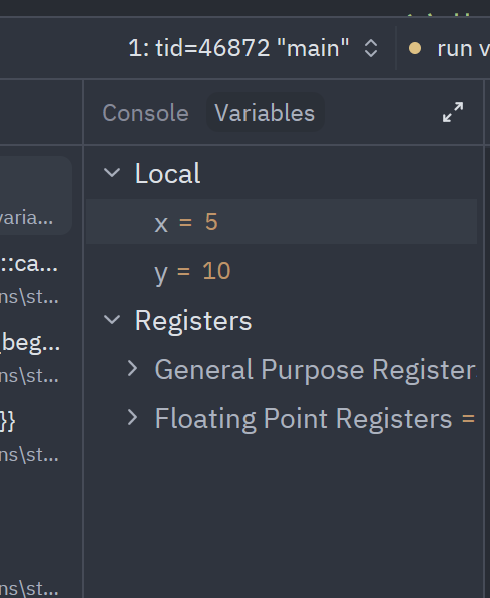490x598 pixels.
Task: Click the run configuration label
Action: 463,48
